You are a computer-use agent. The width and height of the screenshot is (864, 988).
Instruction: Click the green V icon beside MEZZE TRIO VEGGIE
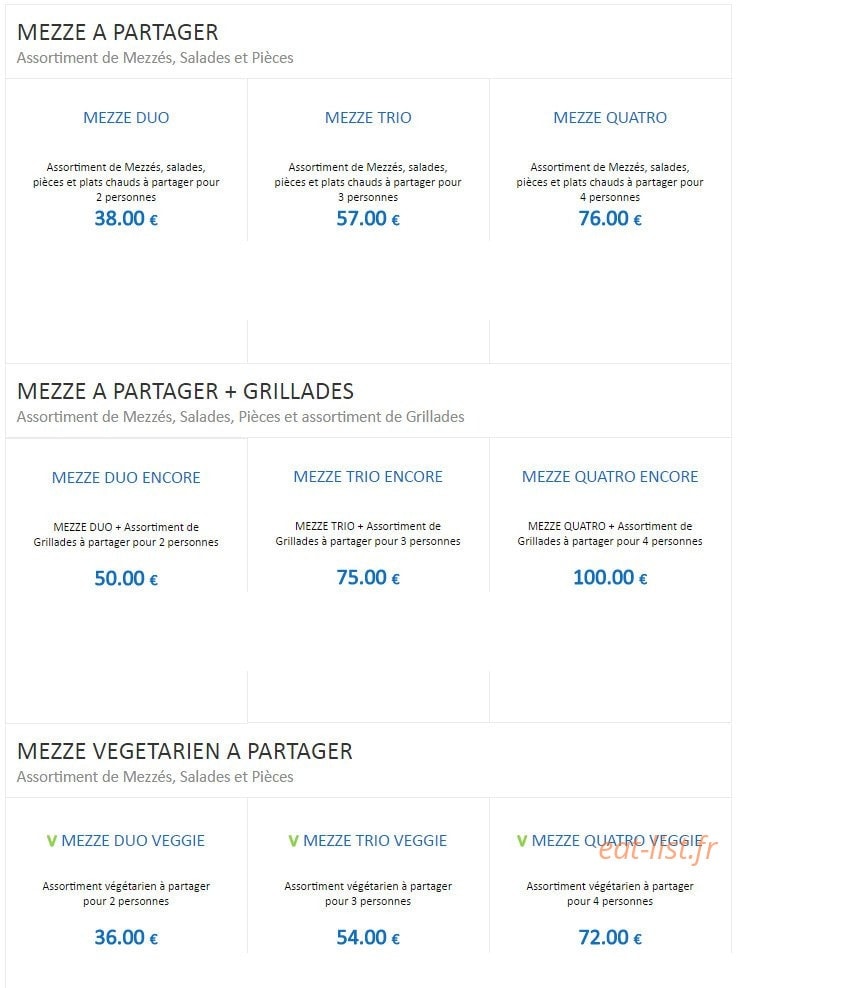point(293,841)
